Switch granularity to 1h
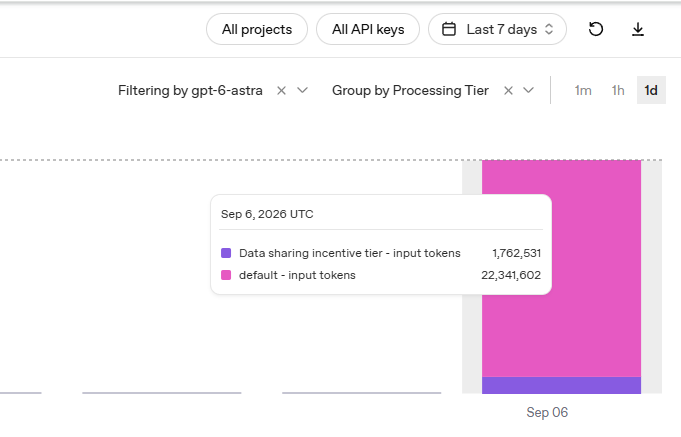 [x=618, y=90]
